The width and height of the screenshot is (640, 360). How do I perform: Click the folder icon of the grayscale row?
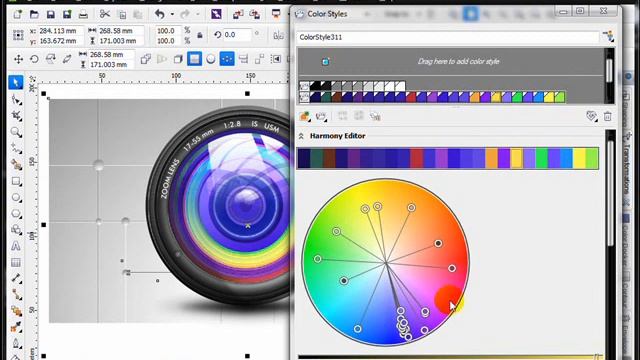point(304,86)
